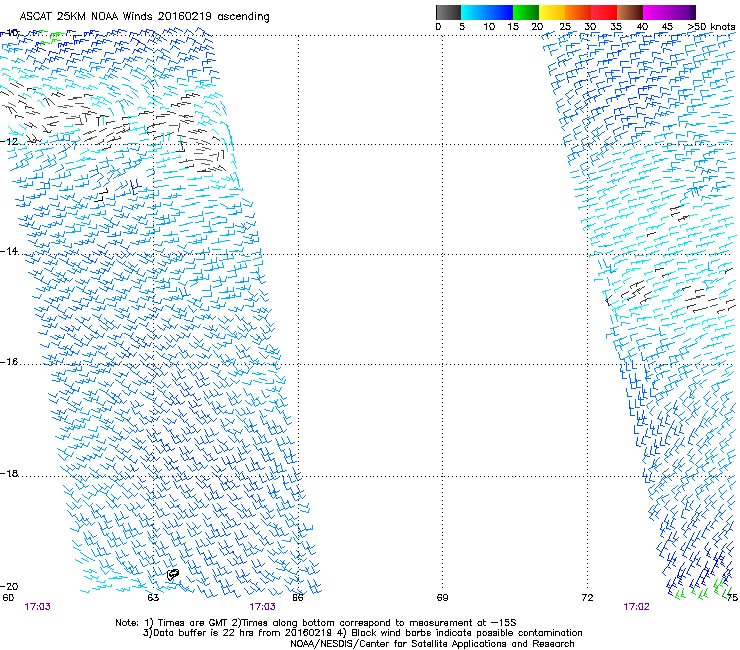Click the red 30-35 knots color segment
The width and height of the screenshot is (740, 650).
coord(604,12)
